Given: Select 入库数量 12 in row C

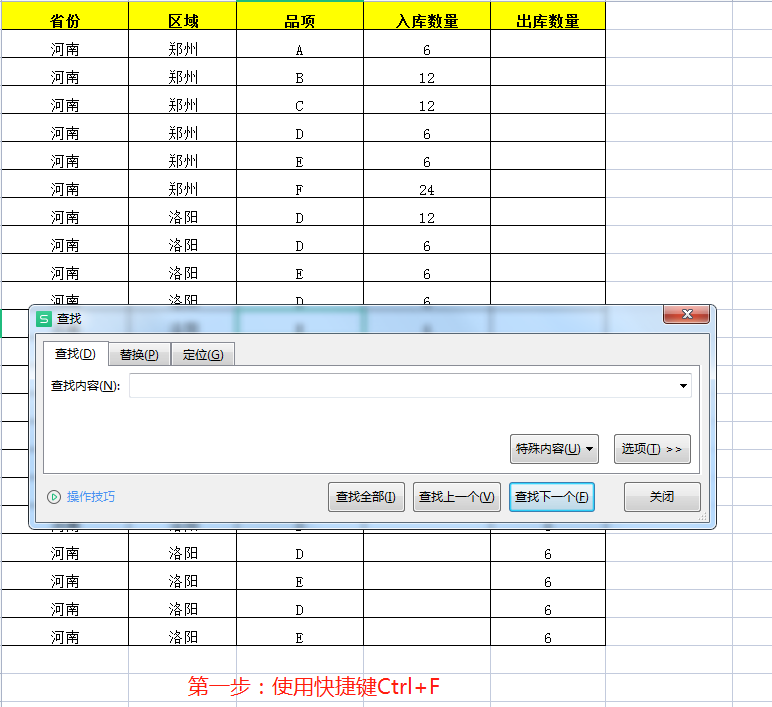Looking at the screenshot, I should (x=427, y=100).
